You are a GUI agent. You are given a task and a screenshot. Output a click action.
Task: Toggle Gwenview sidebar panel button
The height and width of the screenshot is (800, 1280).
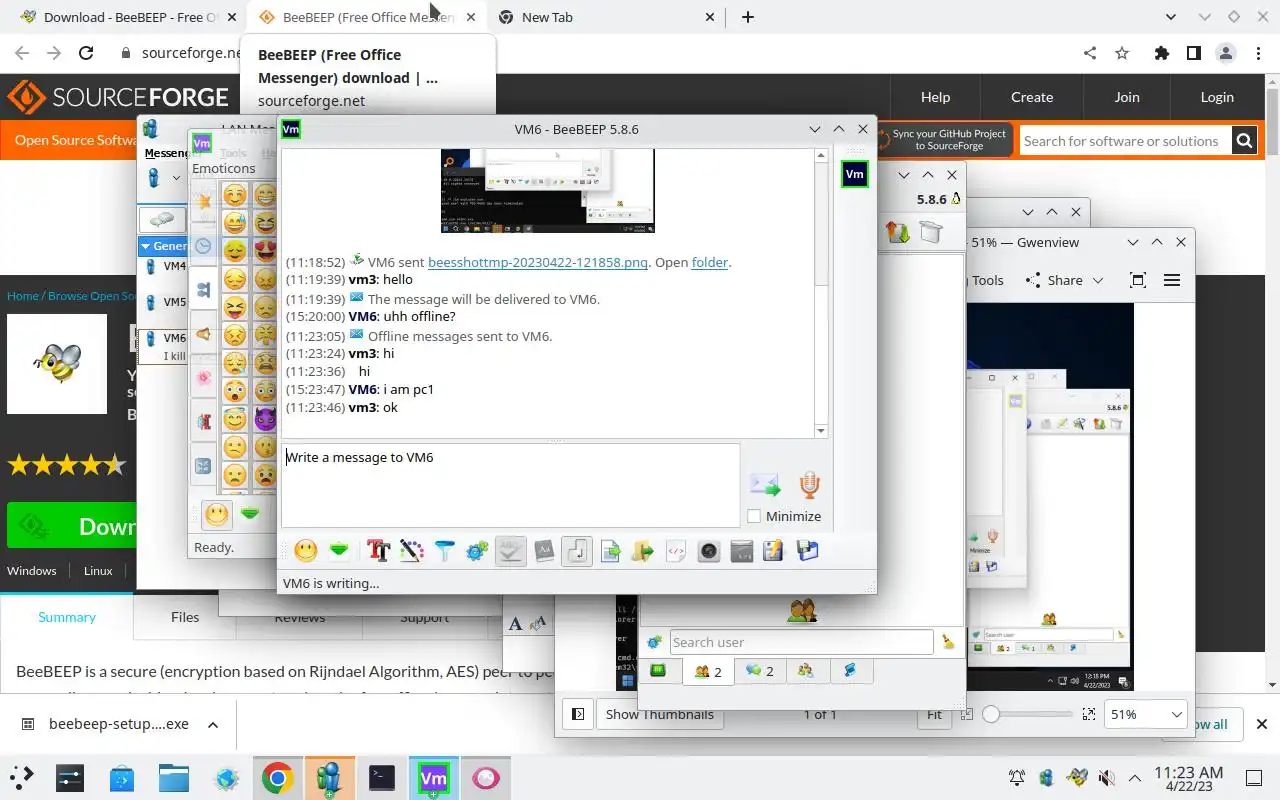[578, 714]
